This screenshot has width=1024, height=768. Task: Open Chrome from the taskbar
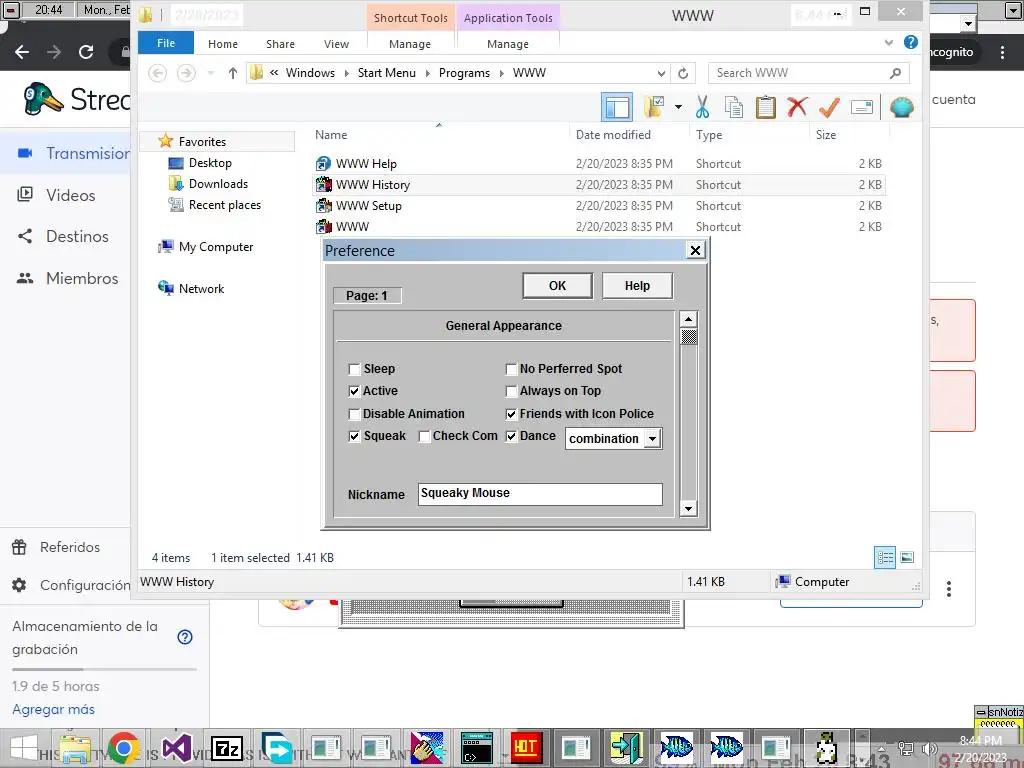(x=124, y=748)
